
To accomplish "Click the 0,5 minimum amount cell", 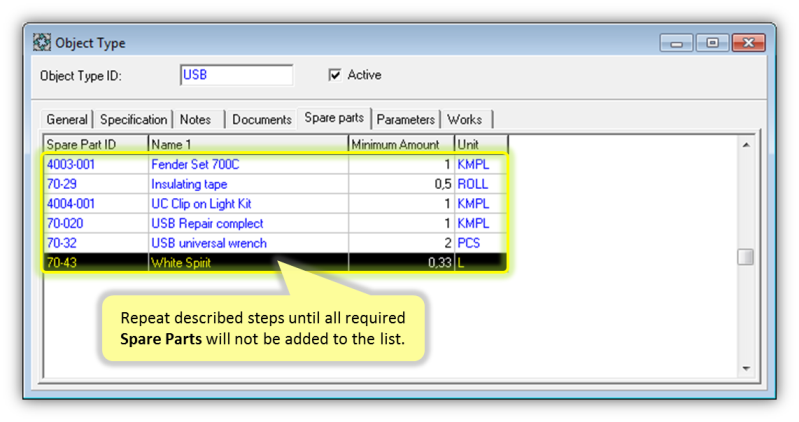I will pyautogui.click(x=402, y=184).
